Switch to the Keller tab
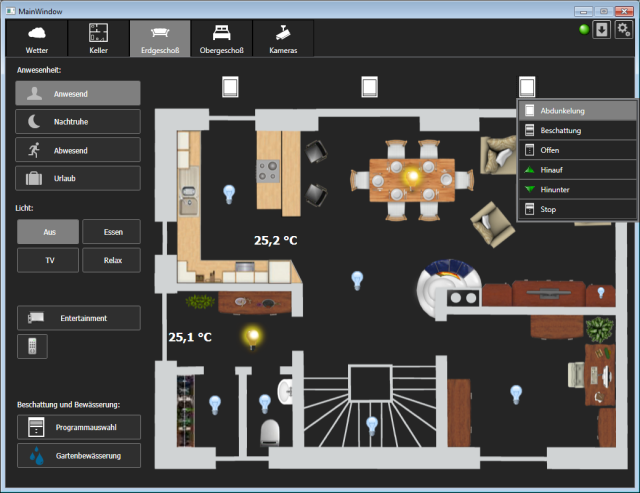The image size is (640, 493). point(98,38)
